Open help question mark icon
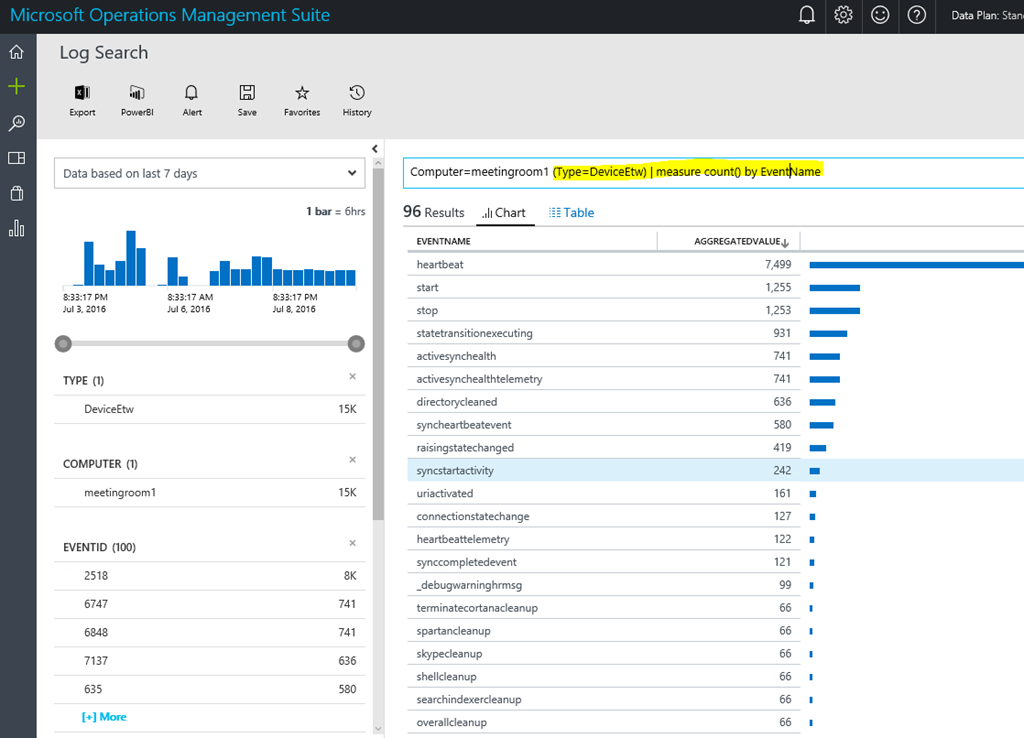 click(x=915, y=15)
